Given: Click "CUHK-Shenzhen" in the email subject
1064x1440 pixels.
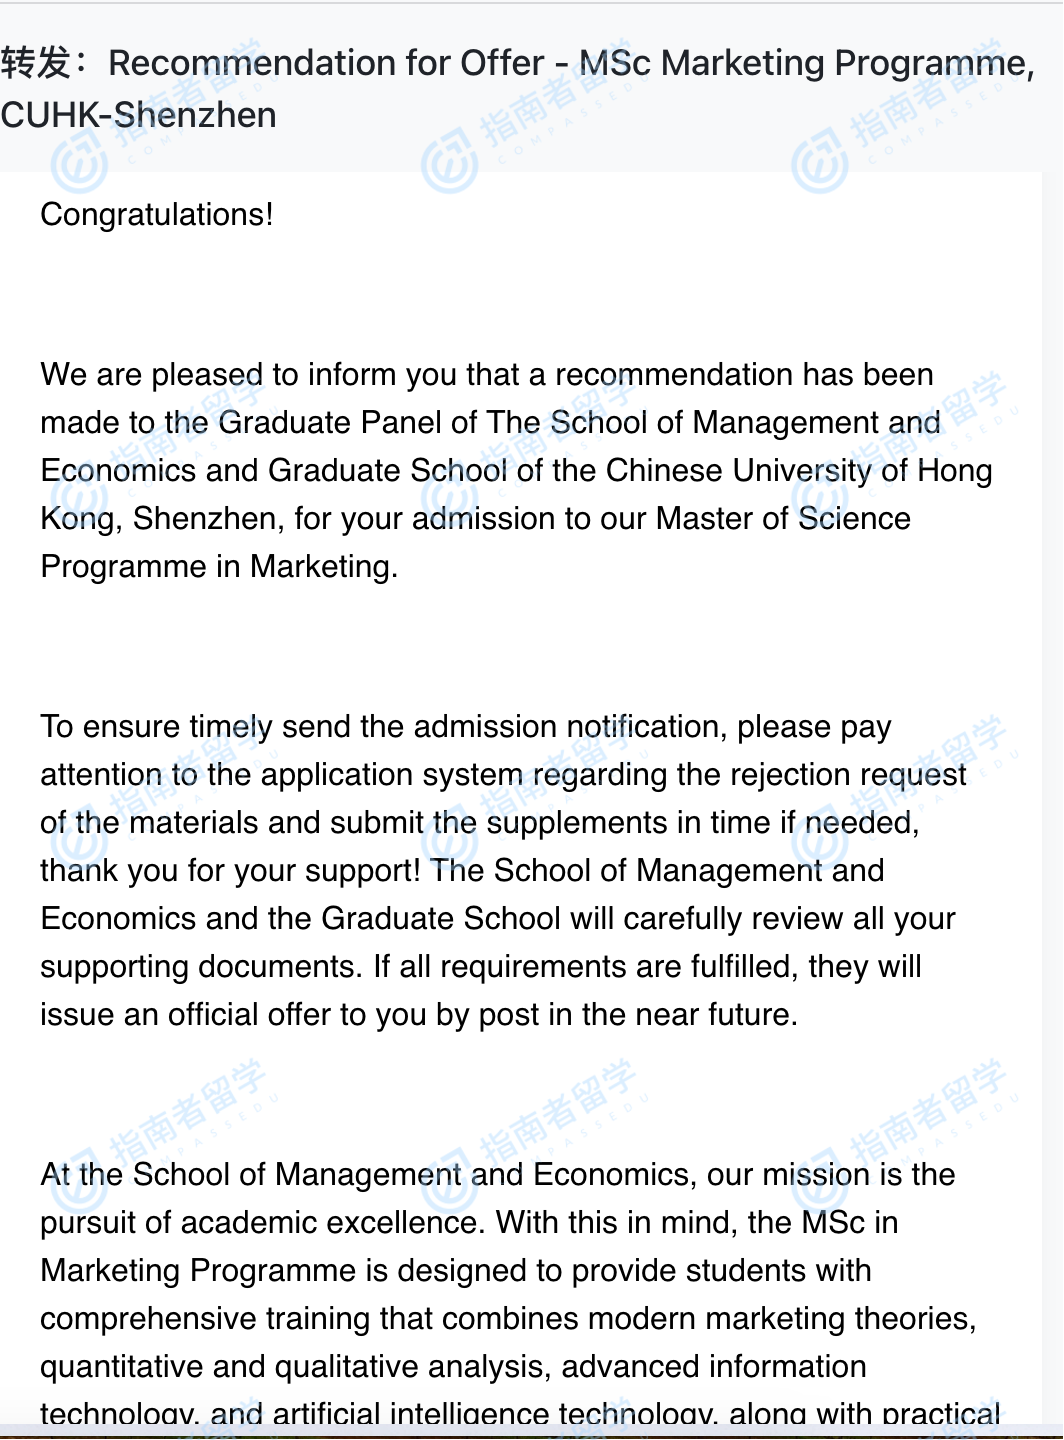Looking at the screenshot, I should pos(139,116).
